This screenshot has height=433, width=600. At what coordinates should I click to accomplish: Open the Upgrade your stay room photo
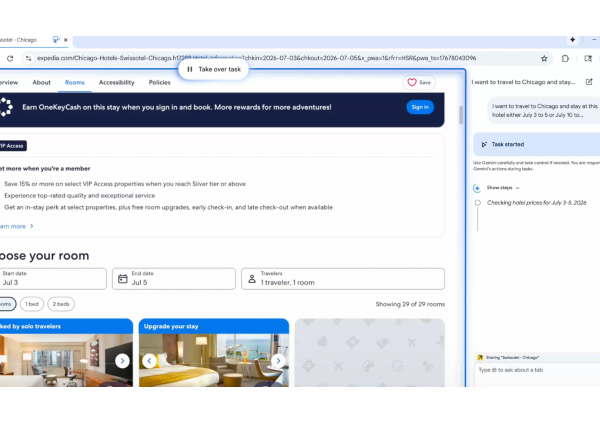tap(214, 360)
